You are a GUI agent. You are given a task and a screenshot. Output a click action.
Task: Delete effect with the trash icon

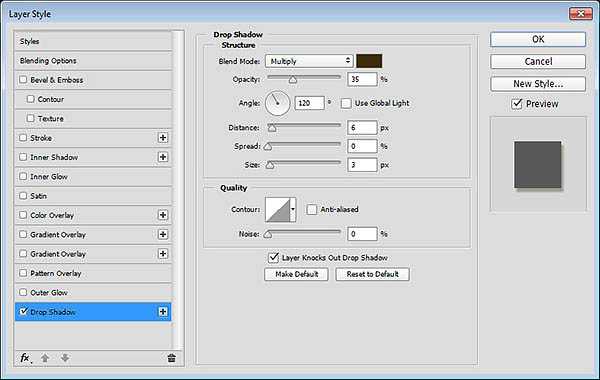pyautogui.click(x=171, y=358)
